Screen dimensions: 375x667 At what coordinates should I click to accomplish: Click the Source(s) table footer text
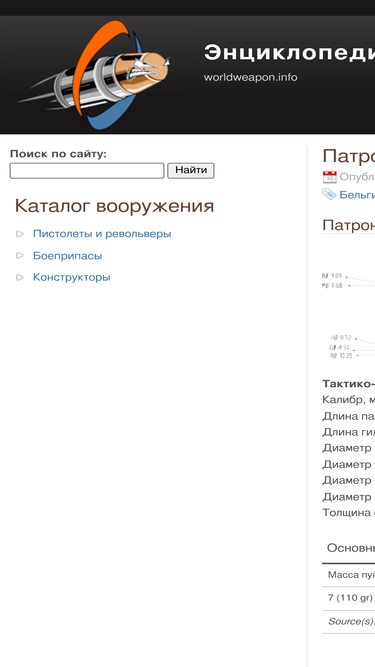click(351, 621)
